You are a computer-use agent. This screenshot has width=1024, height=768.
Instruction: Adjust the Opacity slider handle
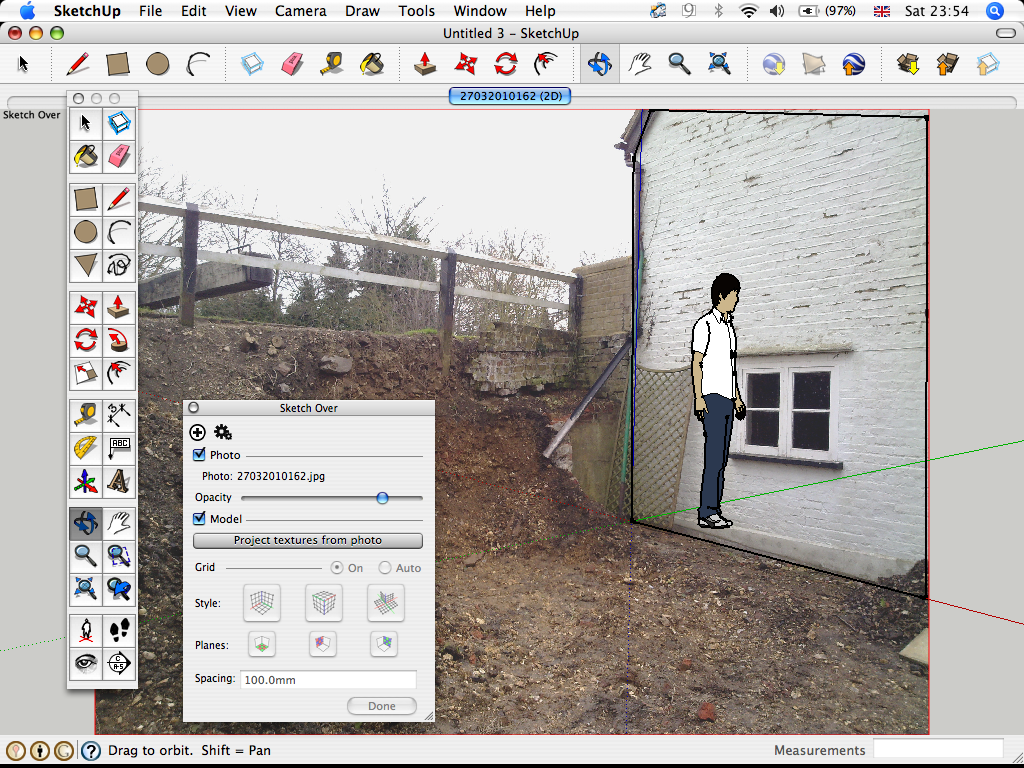coord(383,498)
